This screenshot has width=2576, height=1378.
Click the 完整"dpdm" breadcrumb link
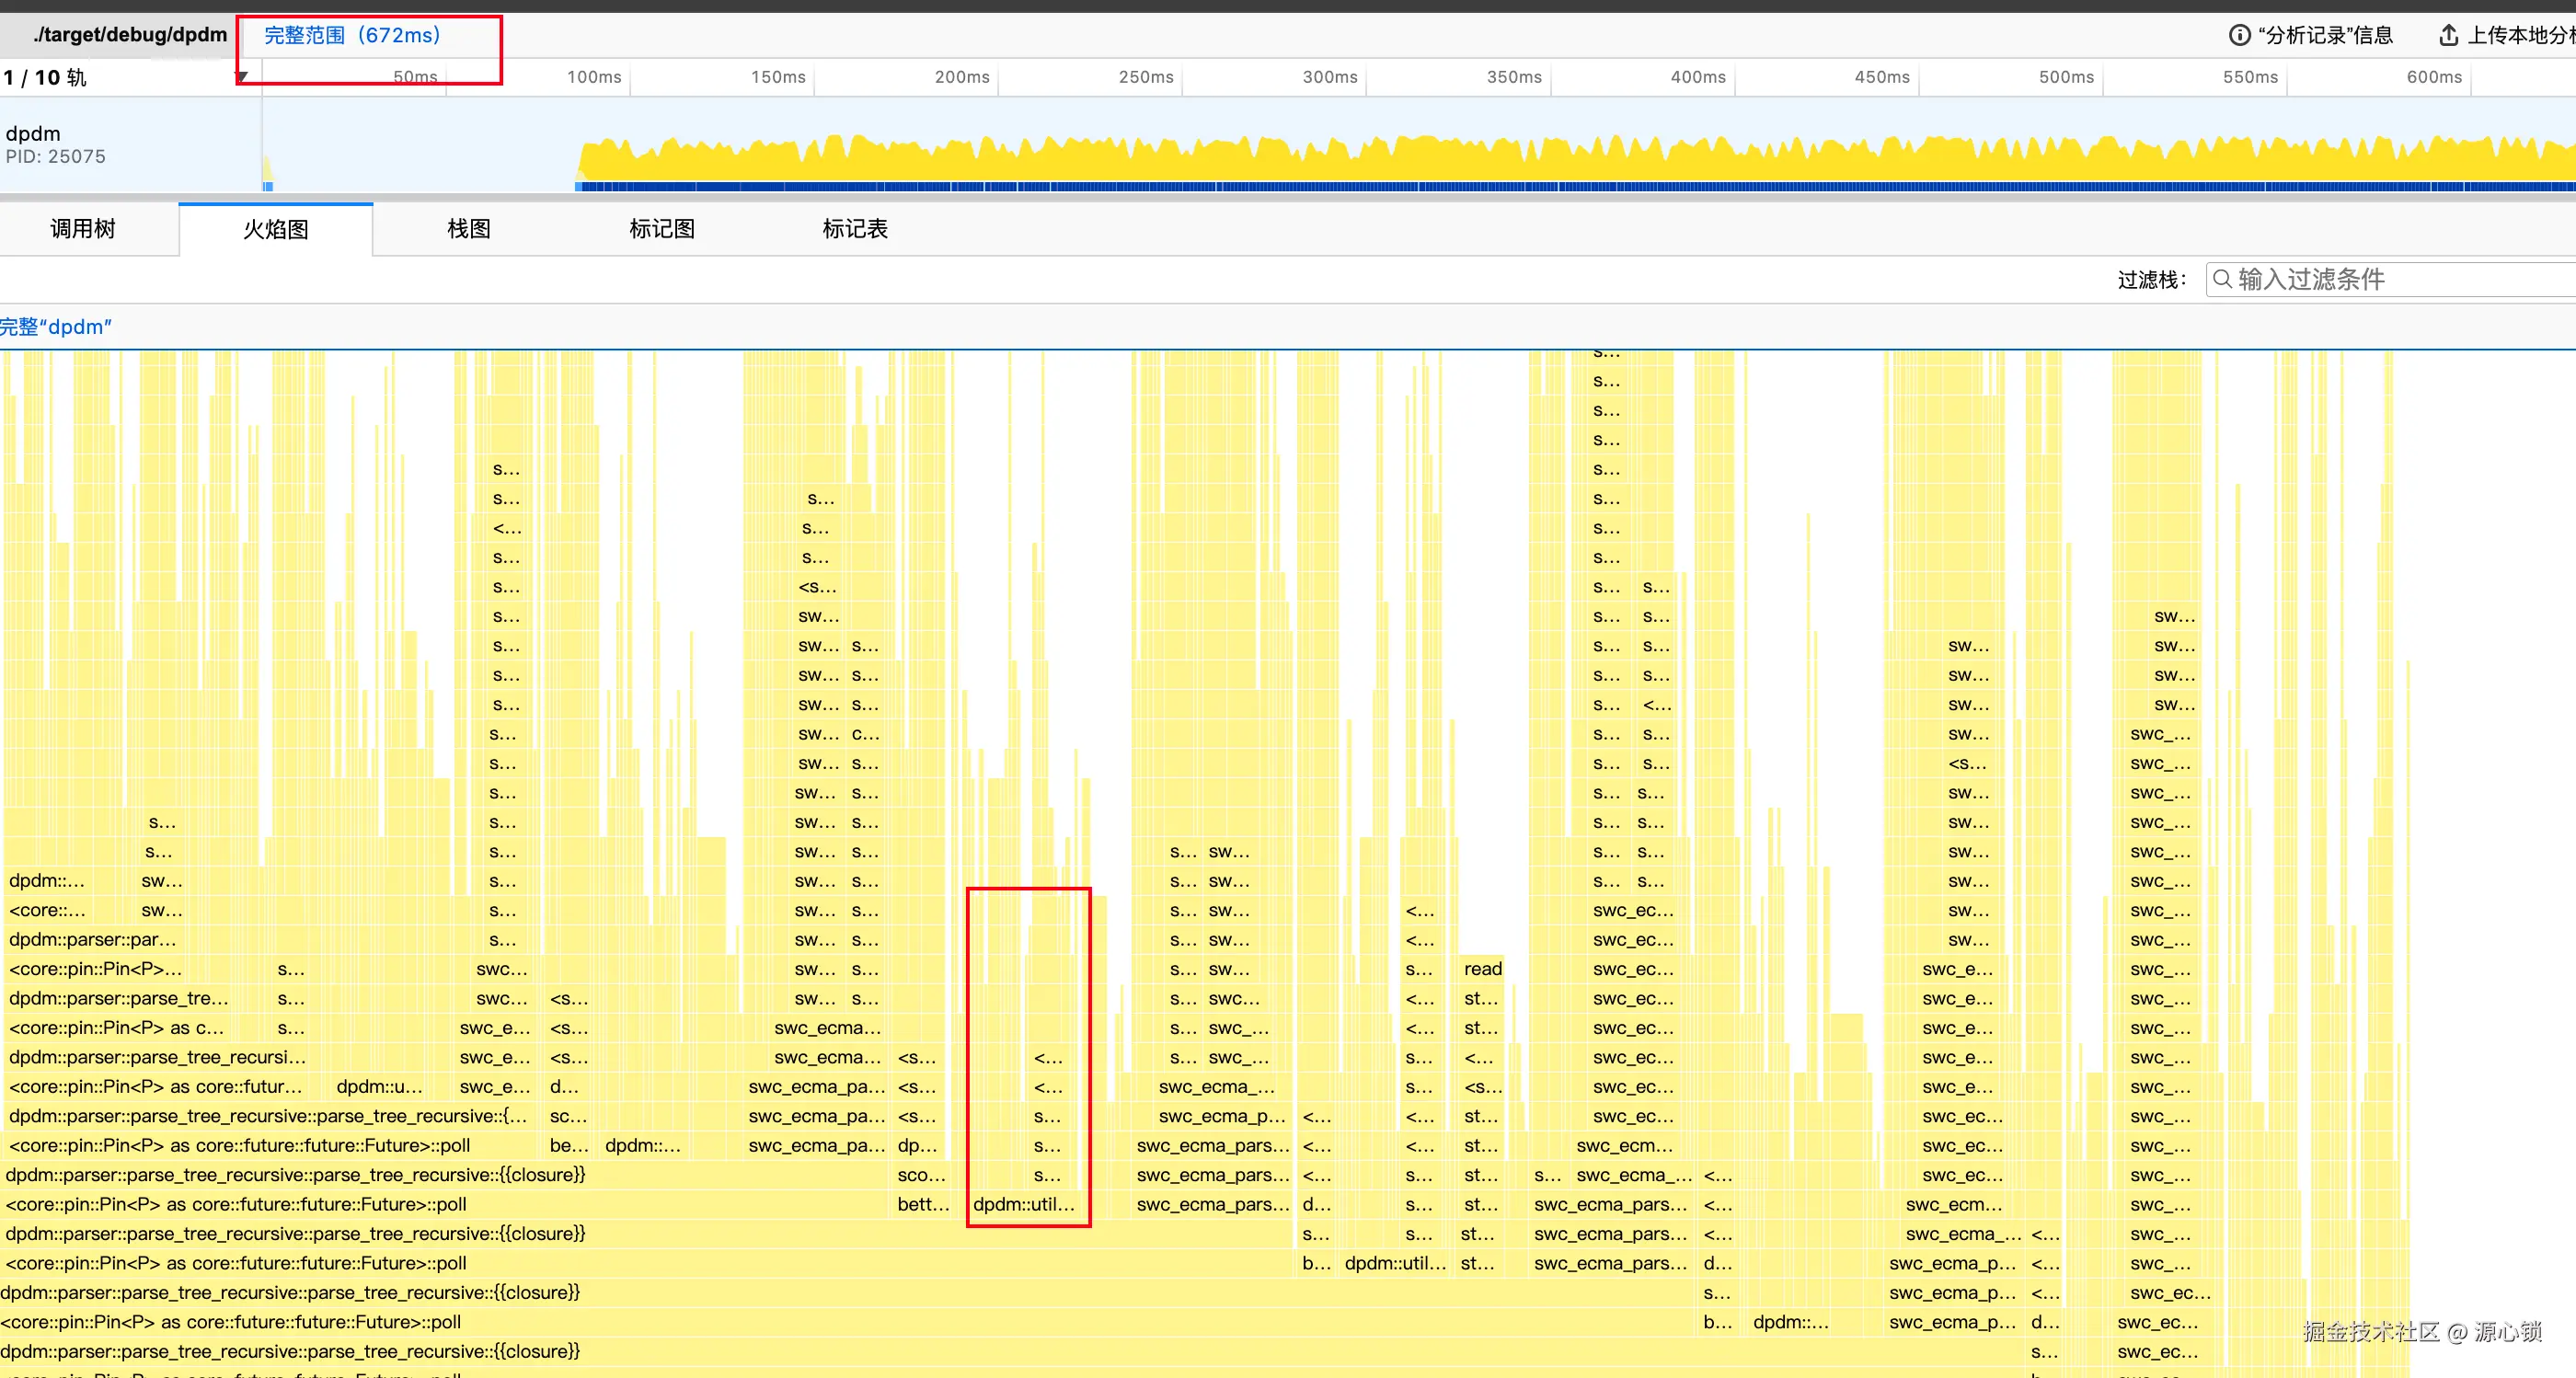(55, 327)
